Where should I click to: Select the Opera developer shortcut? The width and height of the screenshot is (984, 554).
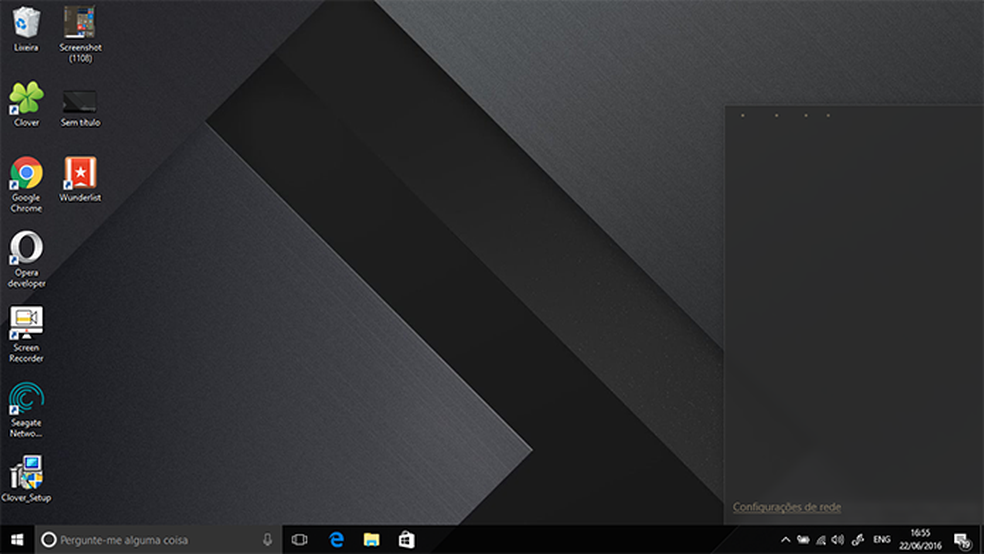tap(26, 259)
